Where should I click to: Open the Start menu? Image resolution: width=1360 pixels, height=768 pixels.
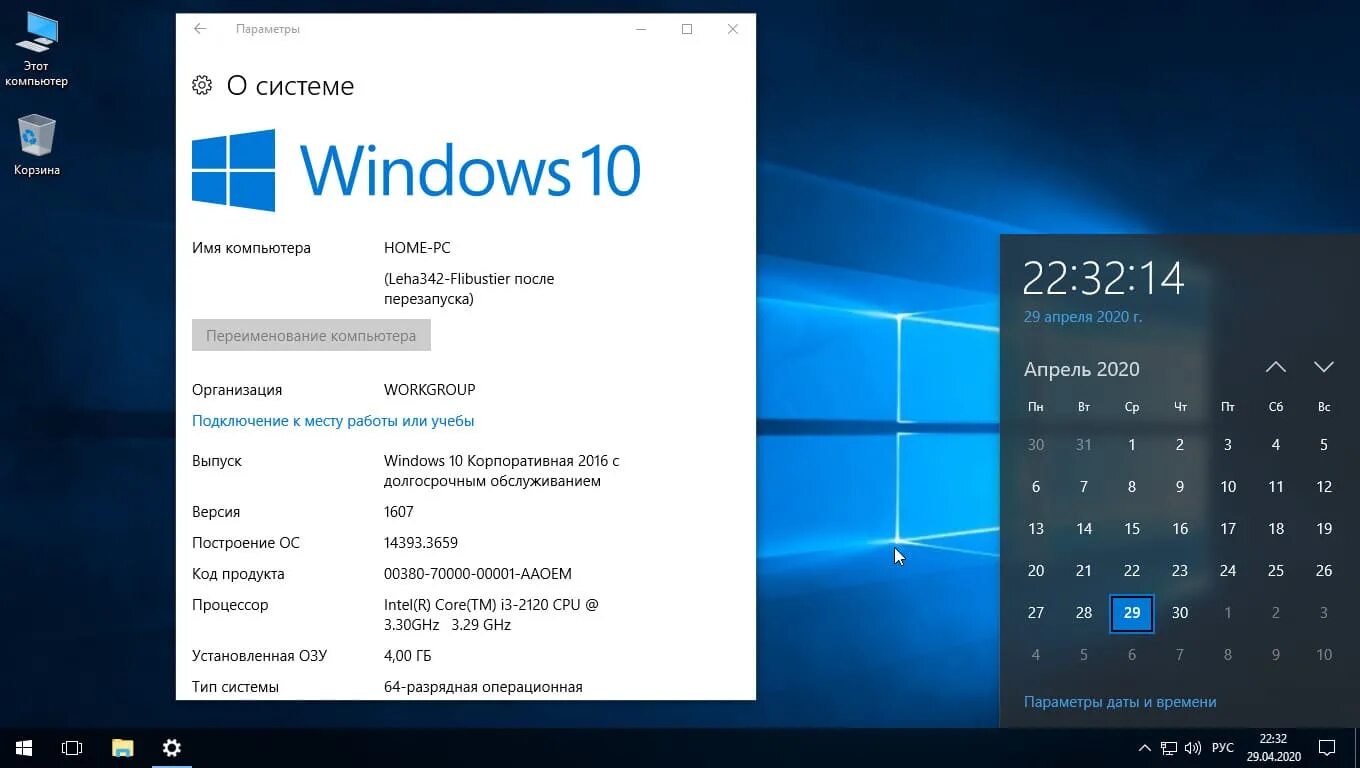pos(22,747)
